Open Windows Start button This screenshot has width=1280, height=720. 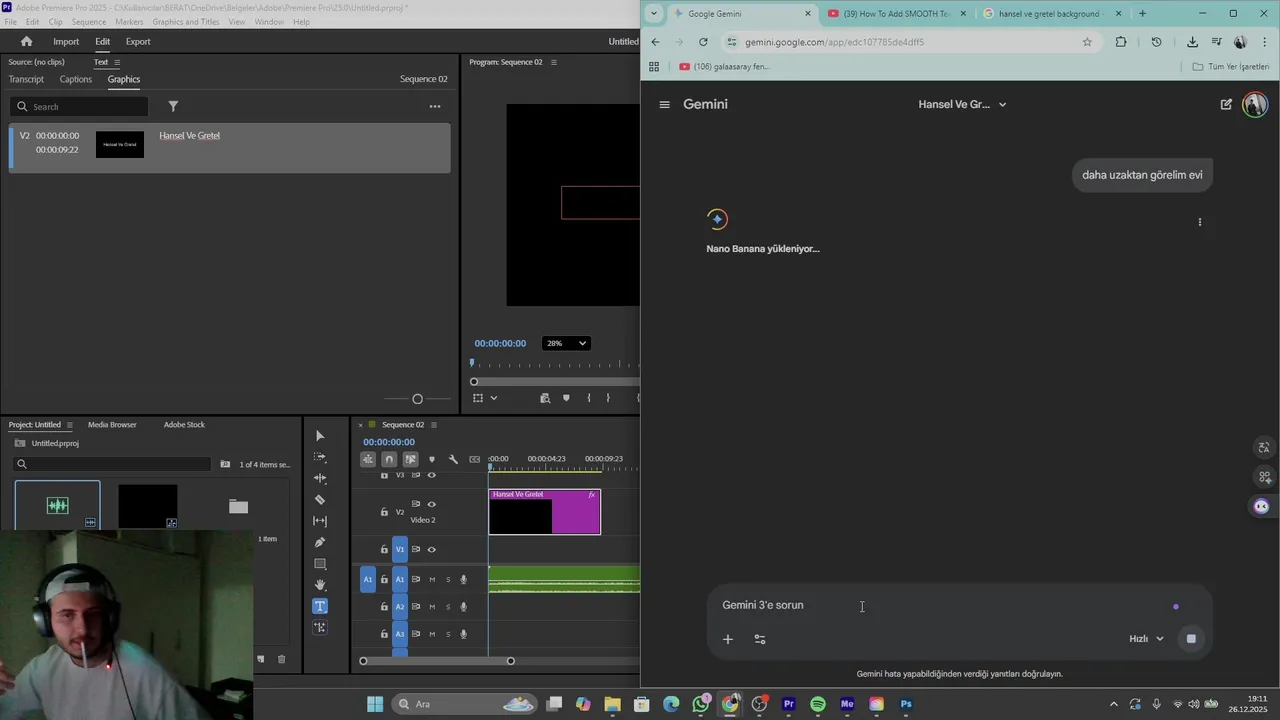375,704
